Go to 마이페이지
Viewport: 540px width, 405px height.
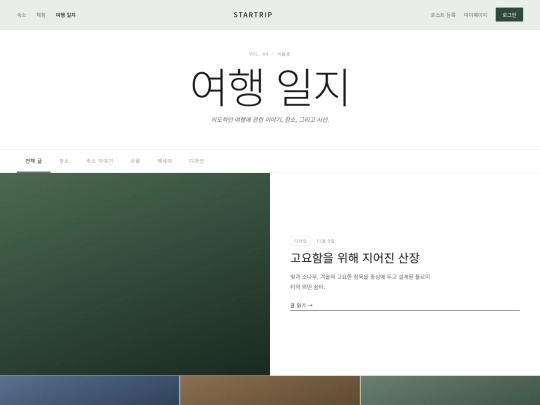click(x=475, y=15)
